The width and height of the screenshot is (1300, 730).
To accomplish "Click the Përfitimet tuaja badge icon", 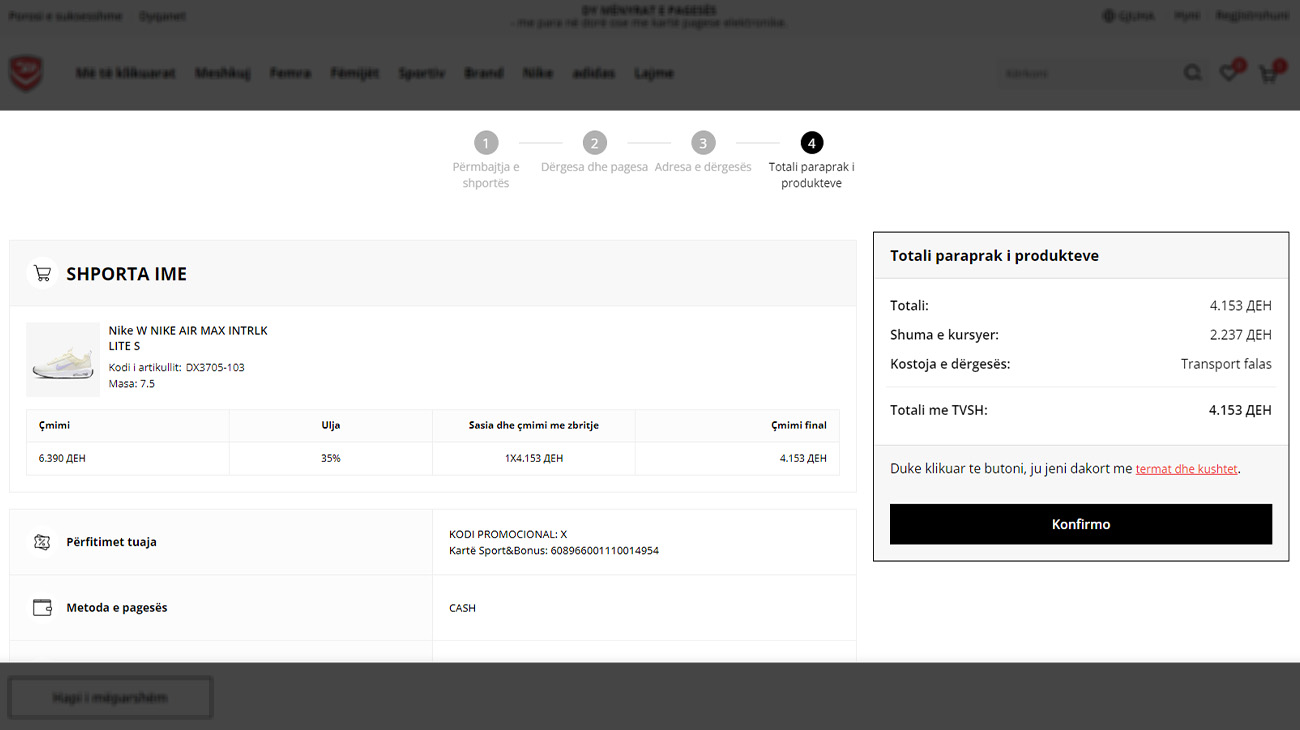I will [x=42, y=542].
